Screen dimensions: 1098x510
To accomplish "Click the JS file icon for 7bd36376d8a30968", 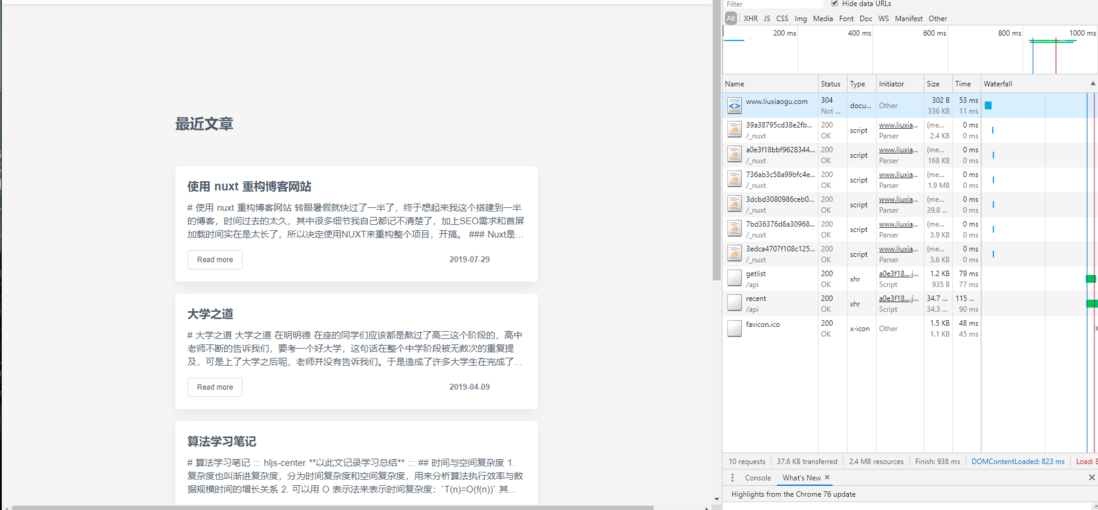I will (x=734, y=229).
